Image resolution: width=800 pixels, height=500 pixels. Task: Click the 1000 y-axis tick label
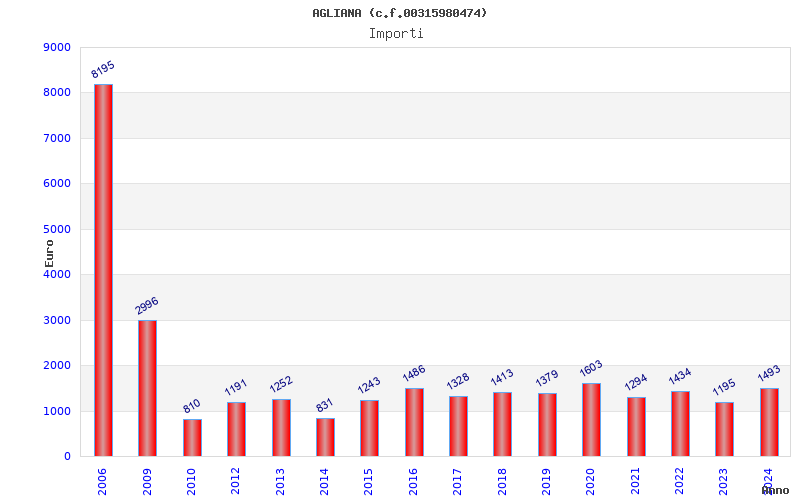(x=57, y=411)
